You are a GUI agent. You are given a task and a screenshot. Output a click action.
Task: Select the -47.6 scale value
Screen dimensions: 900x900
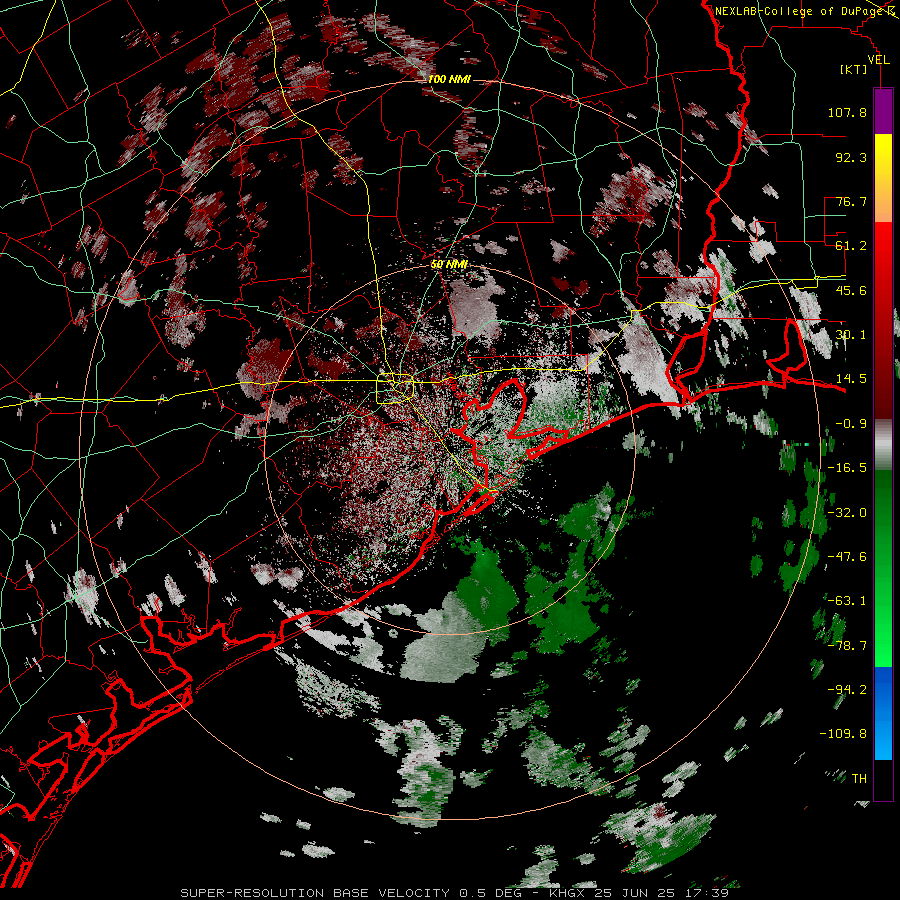point(847,557)
